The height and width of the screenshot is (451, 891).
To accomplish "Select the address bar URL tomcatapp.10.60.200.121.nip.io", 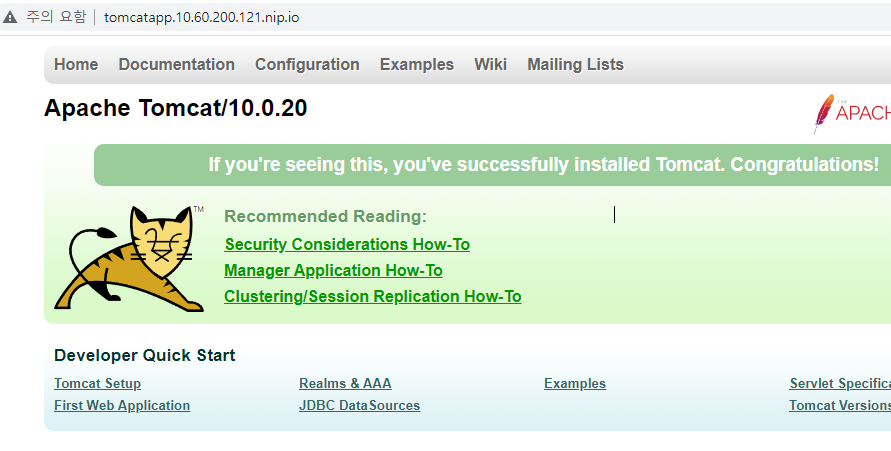I will tap(202, 17).
